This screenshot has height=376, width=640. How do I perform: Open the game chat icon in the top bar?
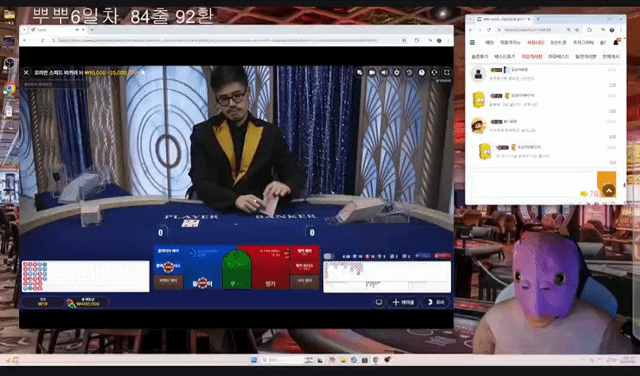point(360,73)
